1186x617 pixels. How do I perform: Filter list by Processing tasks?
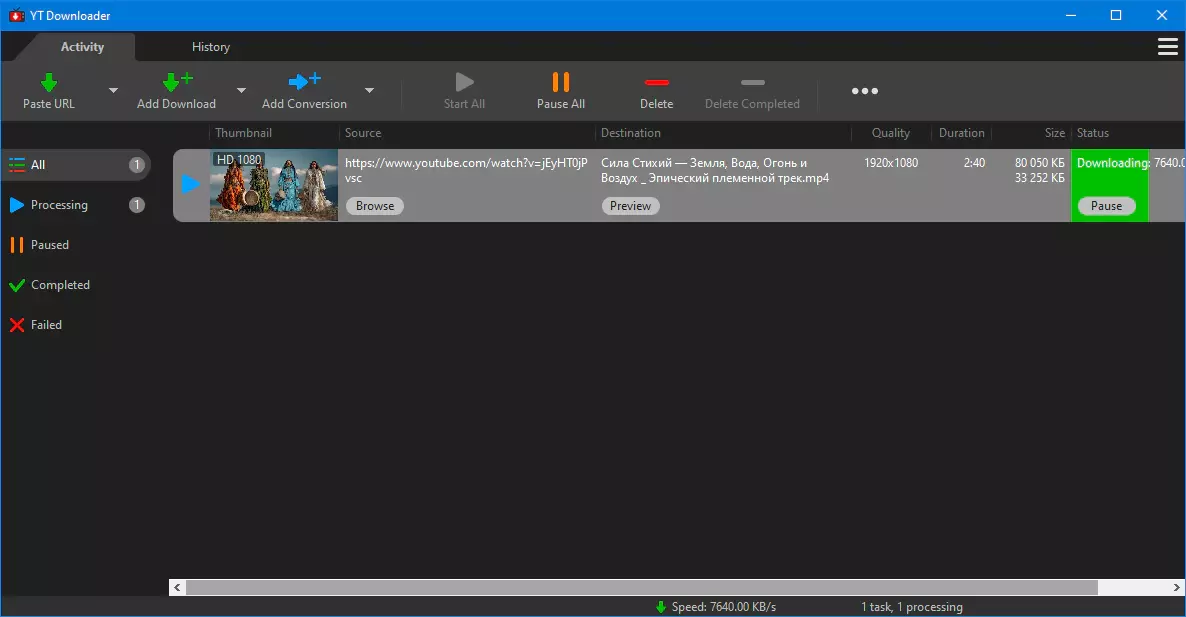[x=59, y=205]
